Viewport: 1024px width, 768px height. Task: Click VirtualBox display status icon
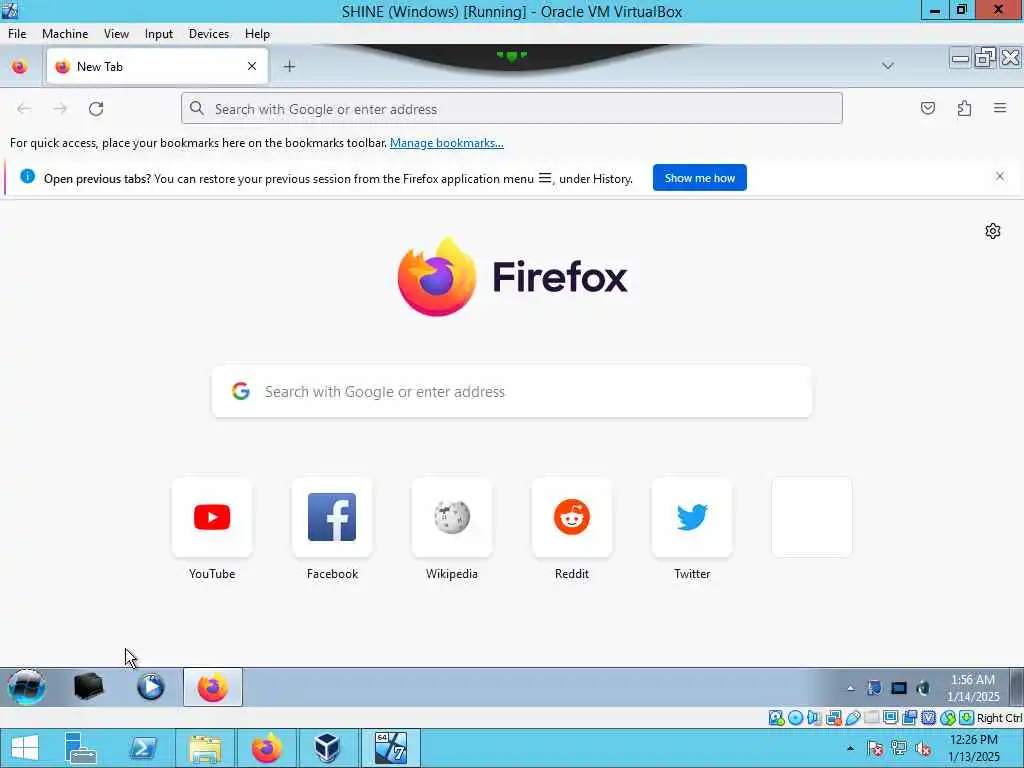point(890,718)
